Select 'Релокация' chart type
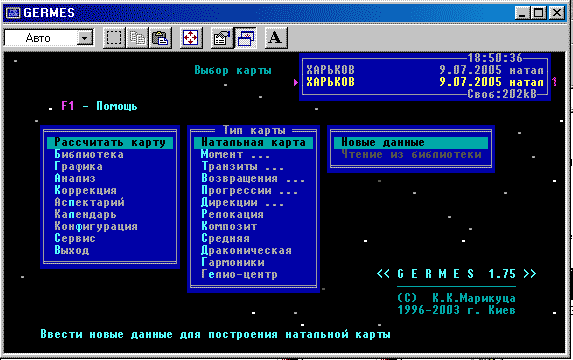Image resolution: width=573 pixels, height=360 pixels. click(x=232, y=215)
